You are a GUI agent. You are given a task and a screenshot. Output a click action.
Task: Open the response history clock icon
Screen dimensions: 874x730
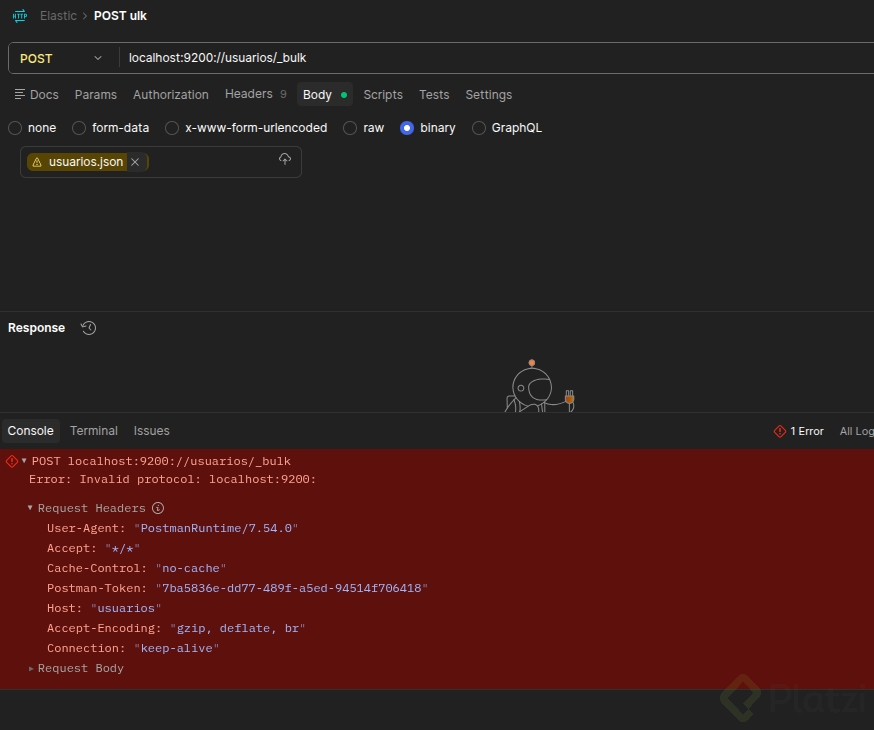[89, 328]
